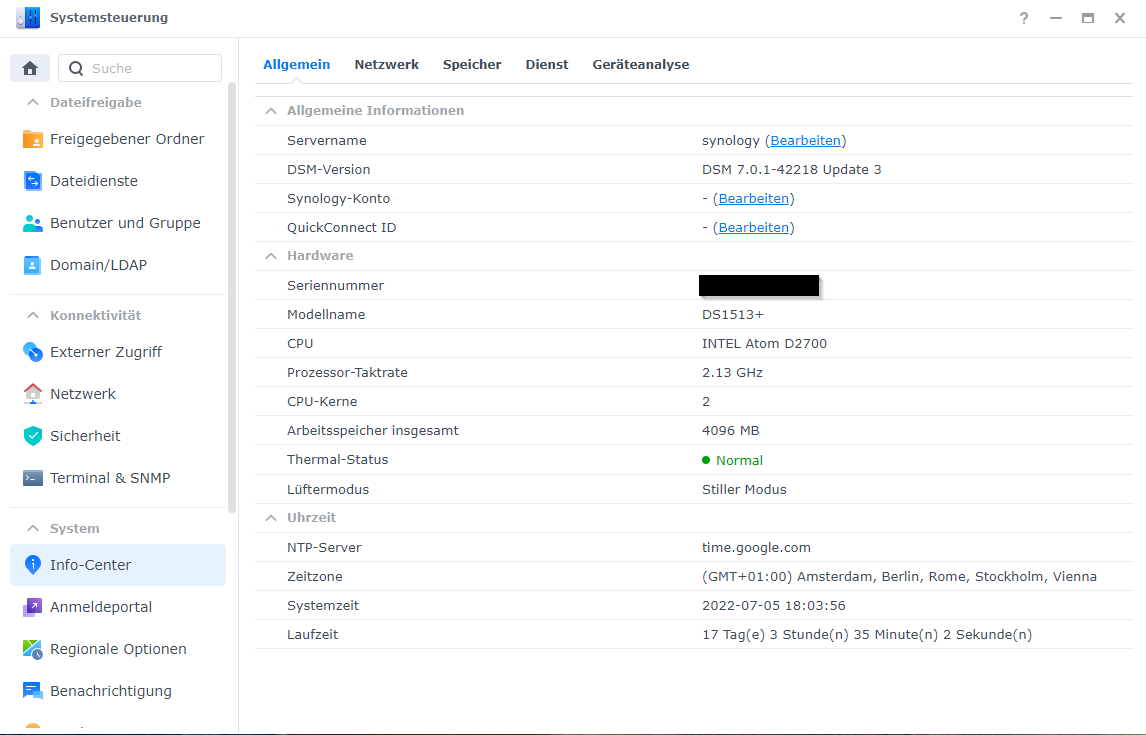The image size is (1146, 735).
Task: Click the Systemzeit value 2022-07-05 18:03:56
Action: coord(773,606)
